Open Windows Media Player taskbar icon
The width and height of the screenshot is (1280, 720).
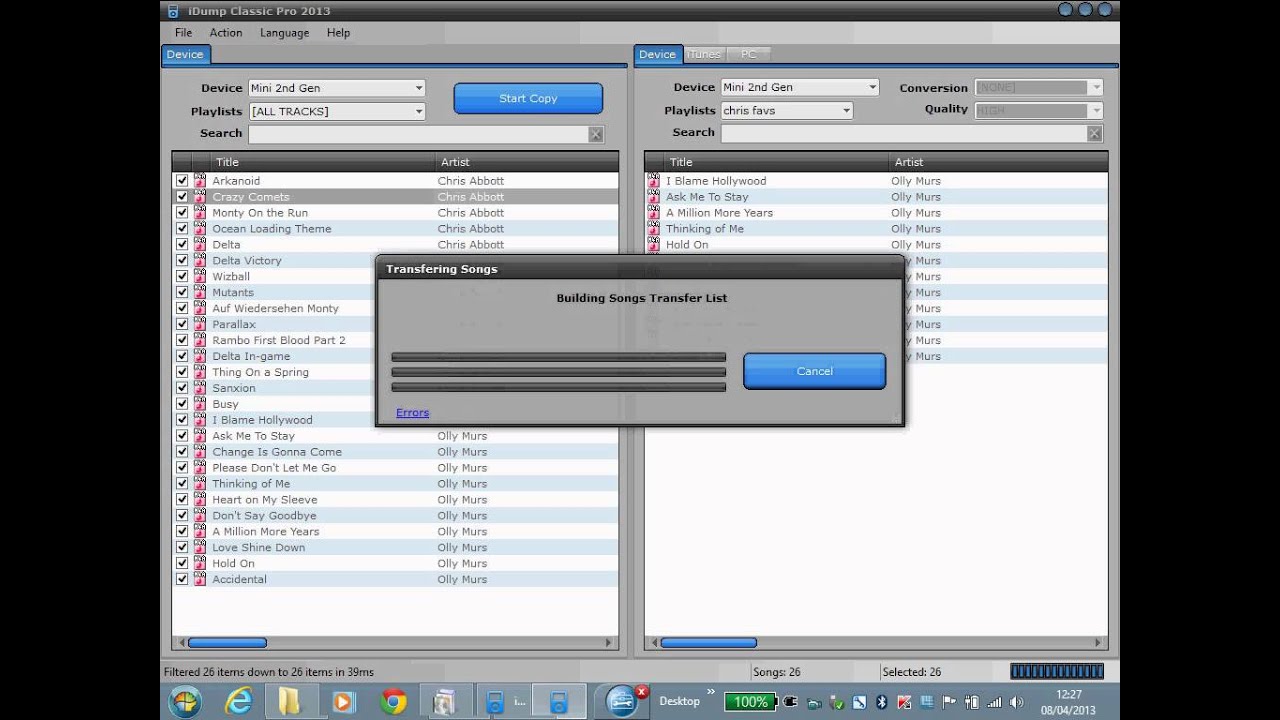pos(342,702)
